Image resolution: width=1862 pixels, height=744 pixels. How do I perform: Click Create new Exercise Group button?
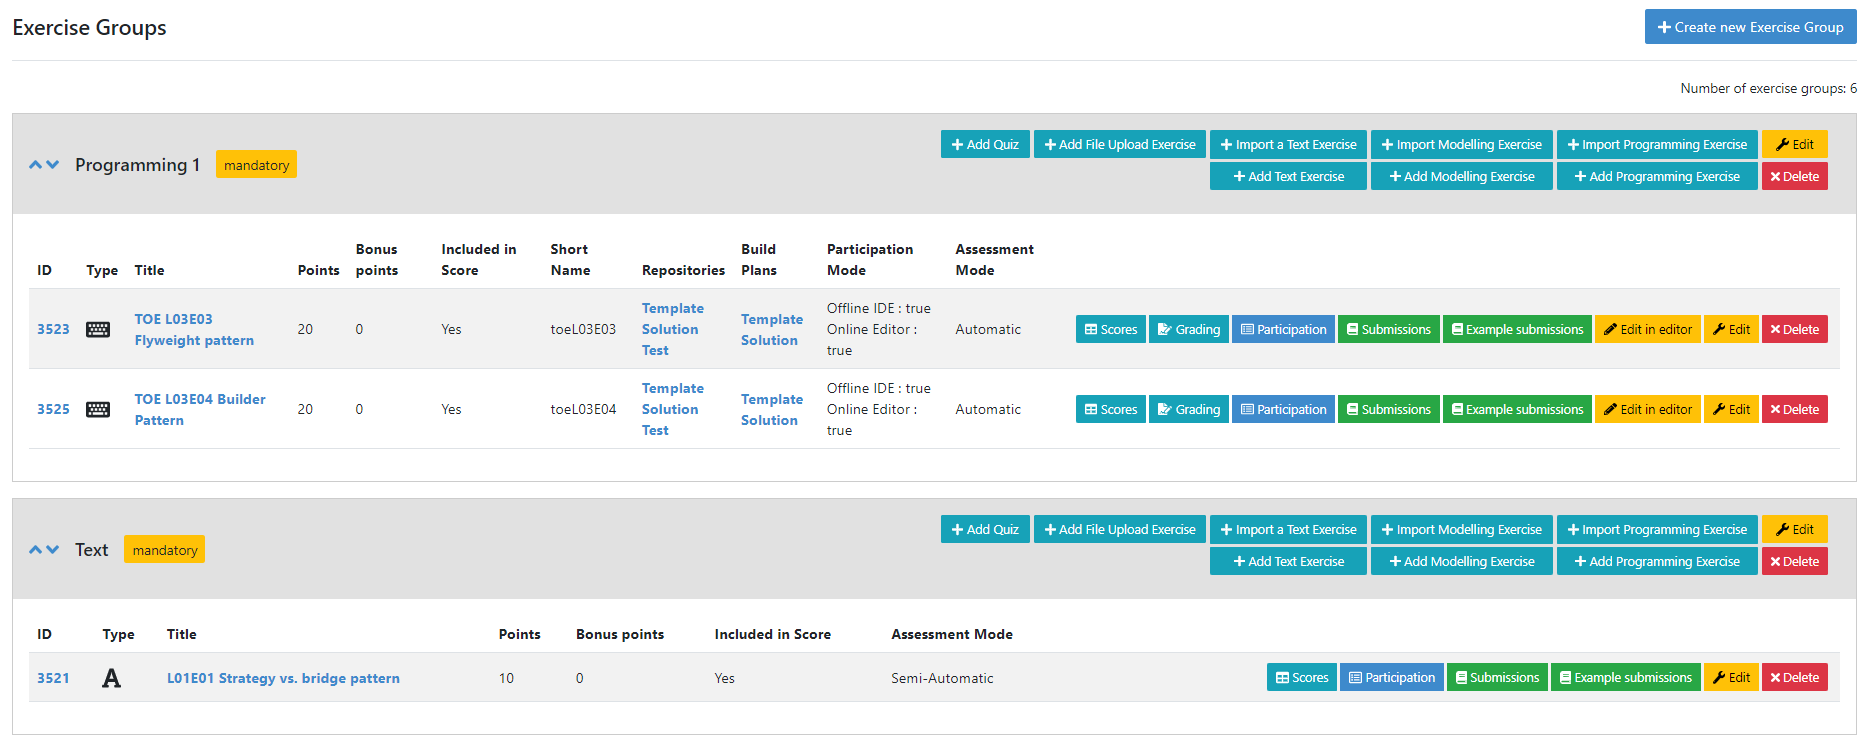point(1750,27)
